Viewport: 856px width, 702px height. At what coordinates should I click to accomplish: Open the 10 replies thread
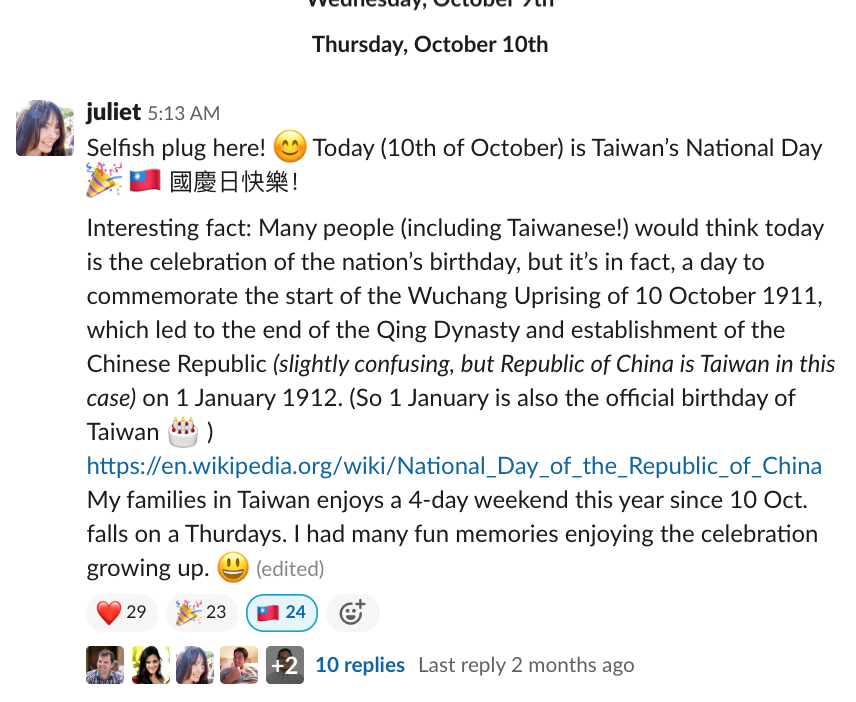point(360,665)
